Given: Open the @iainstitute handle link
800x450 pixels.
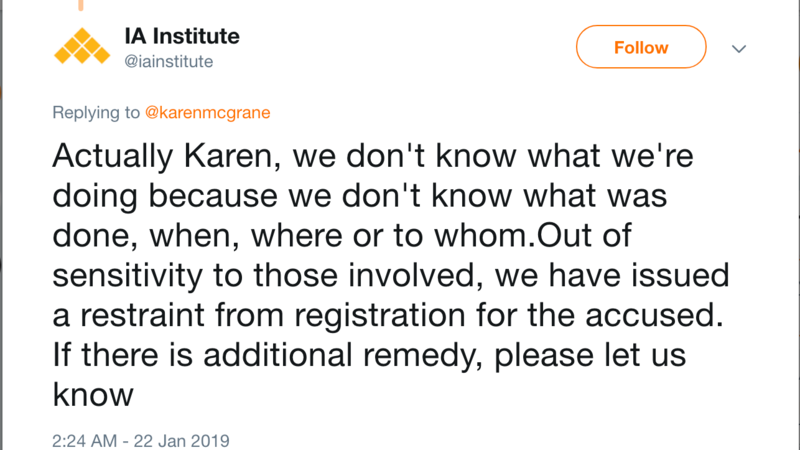Looking at the screenshot, I should pyautogui.click(x=168, y=61).
